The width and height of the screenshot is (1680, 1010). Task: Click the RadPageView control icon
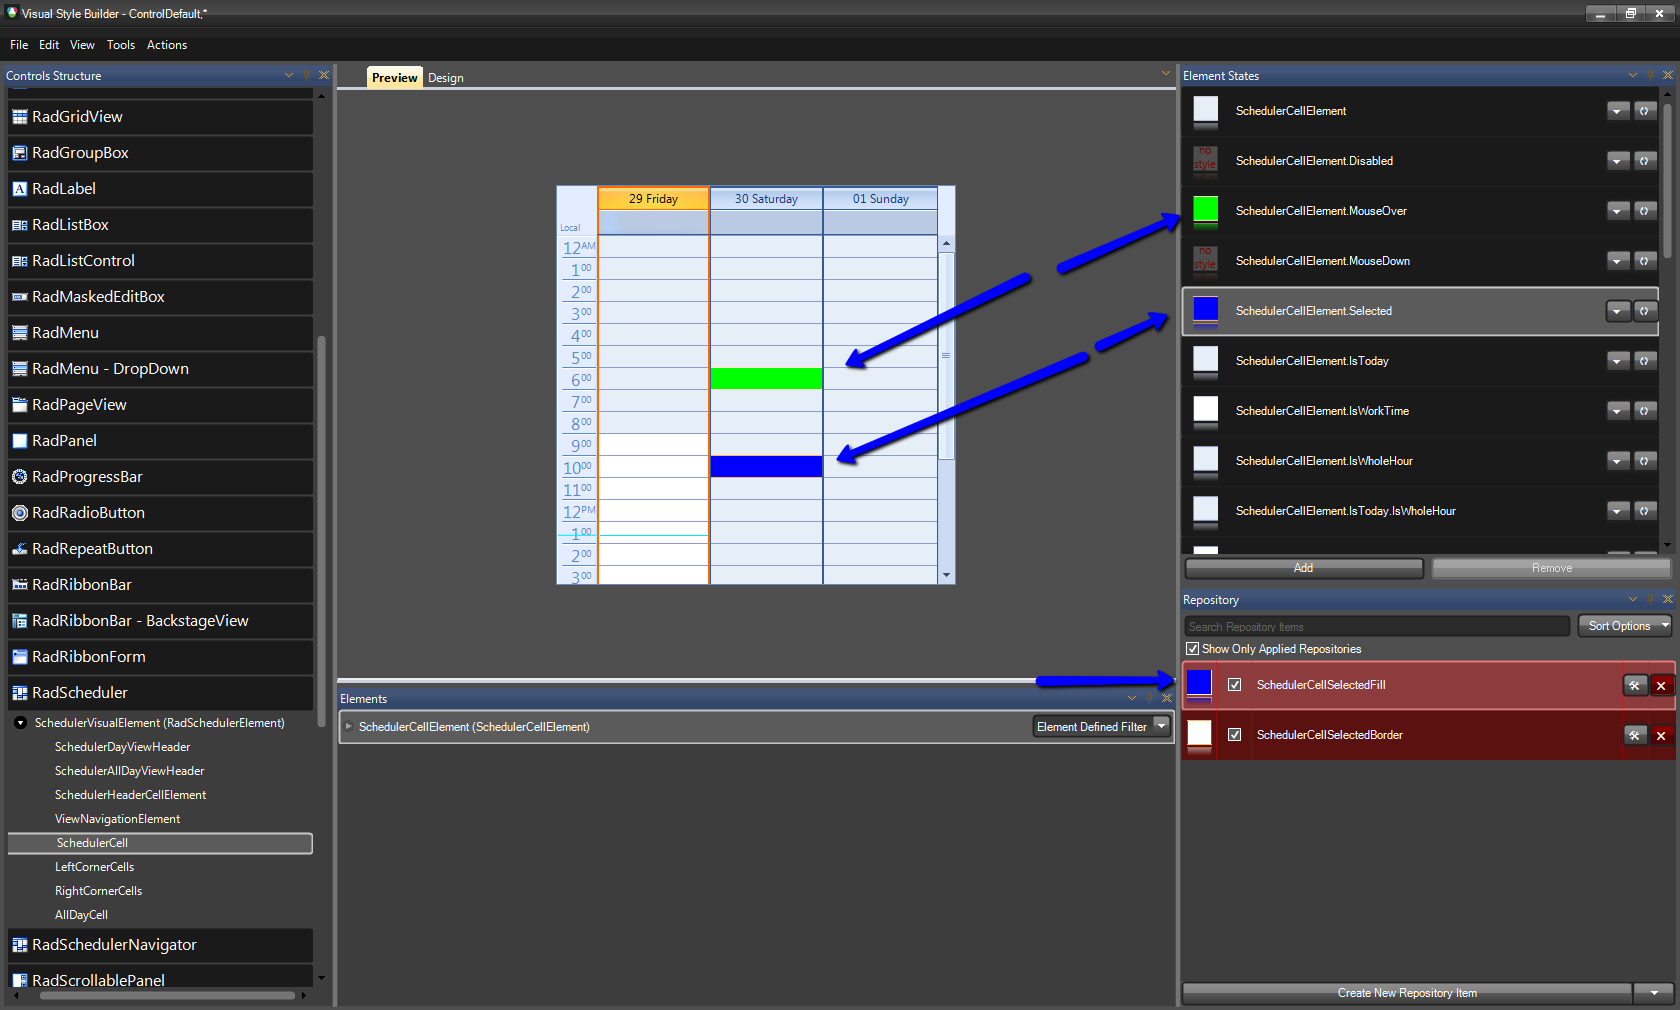[19, 405]
